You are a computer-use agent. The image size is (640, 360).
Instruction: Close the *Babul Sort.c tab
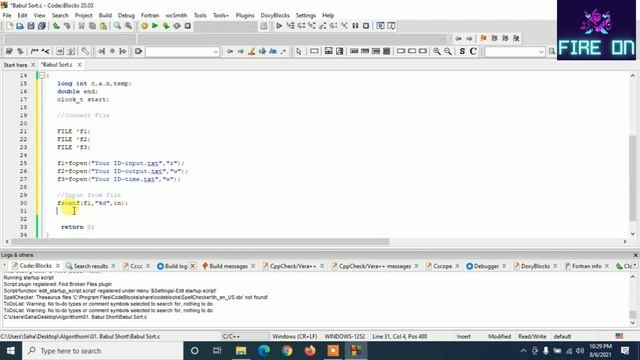point(80,64)
